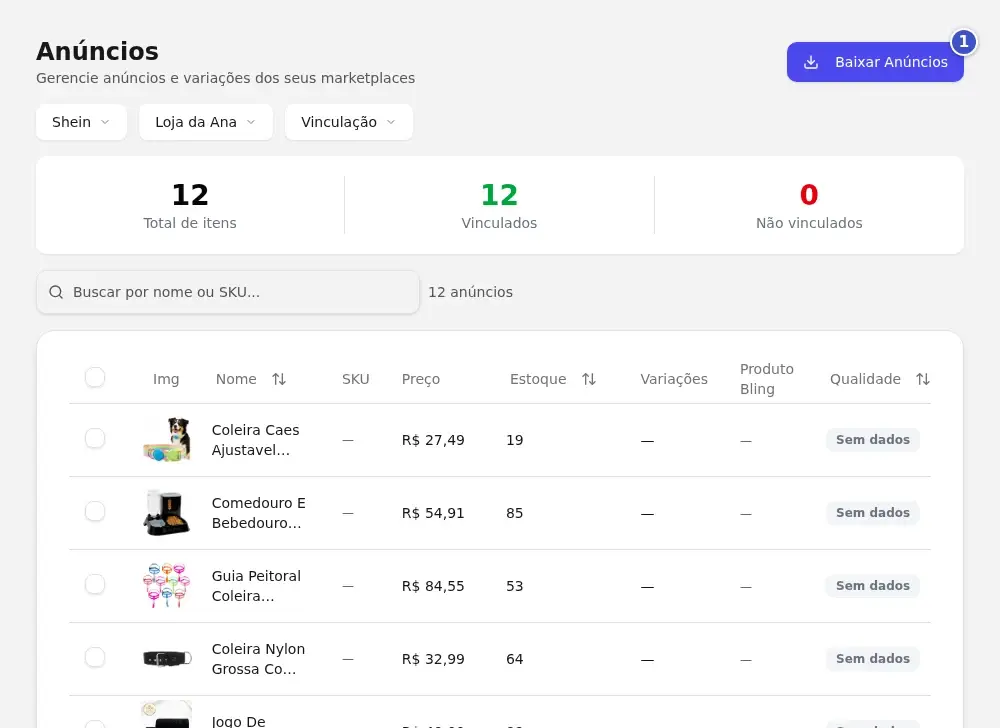Viewport: 1000px width, 728px height.
Task: Click Sem dados badge in Coleira Nylon row
Action: click(x=872, y=659)
